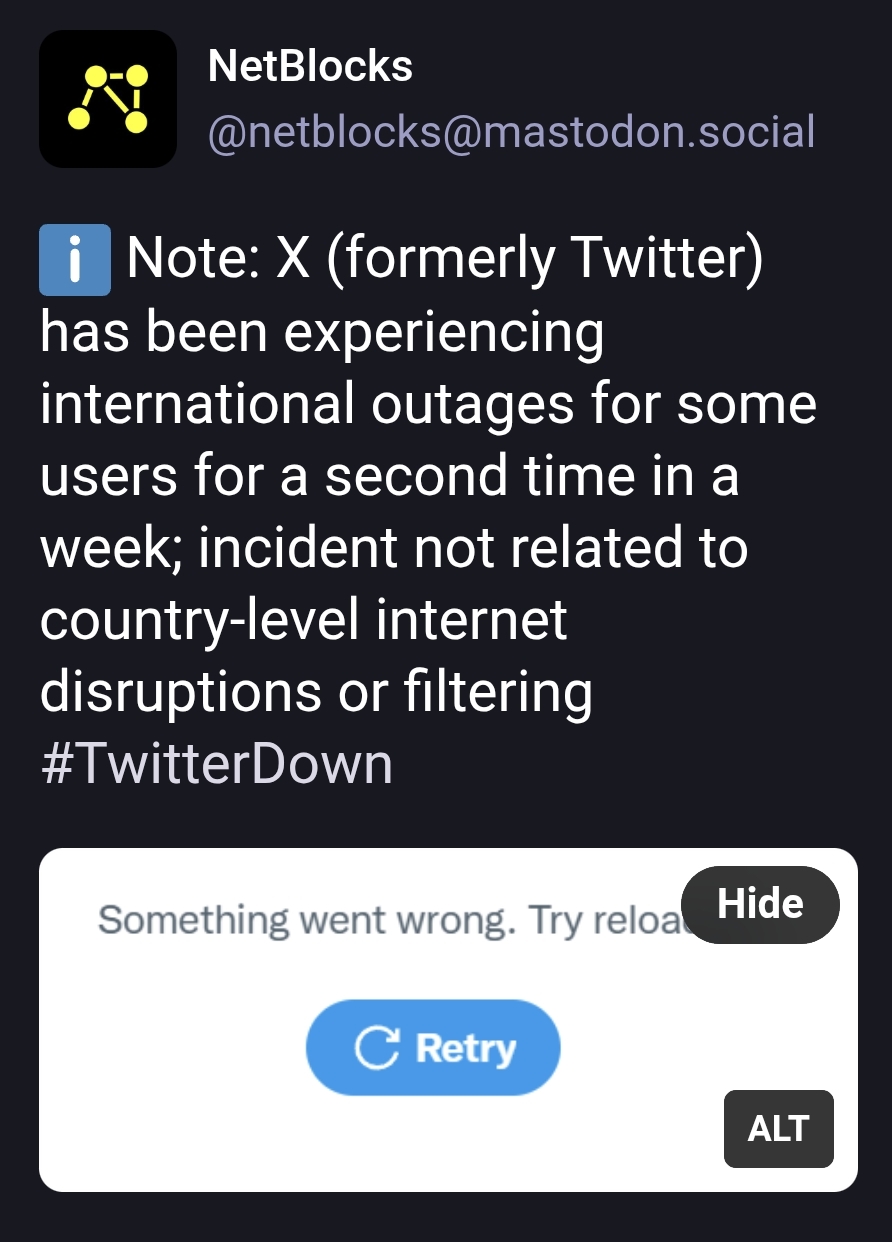Click the word 'Retry' in the image
The width and height of the screenshot is (892, 1242).
tap(466, 1048)
